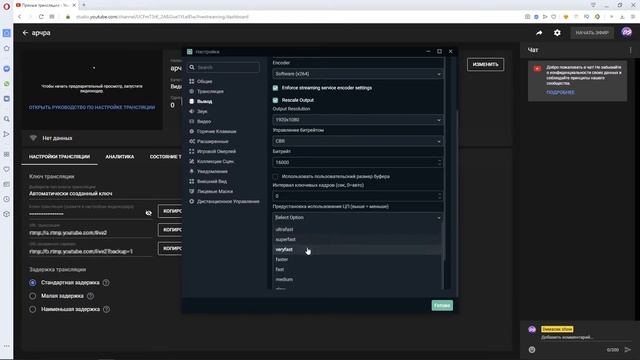Click the YouTube Studio back arrow

[25, 33]
